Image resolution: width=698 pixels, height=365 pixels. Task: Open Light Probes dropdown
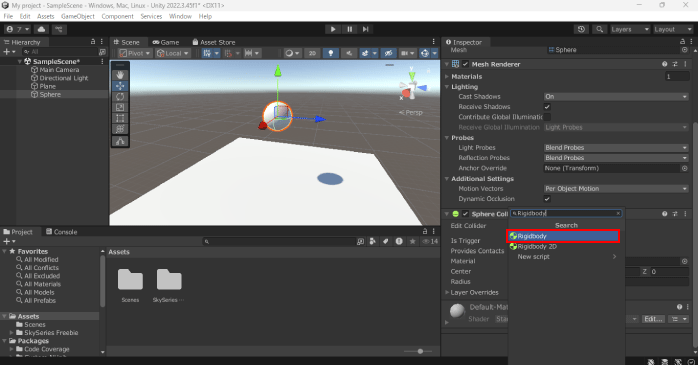click(616, 148)
